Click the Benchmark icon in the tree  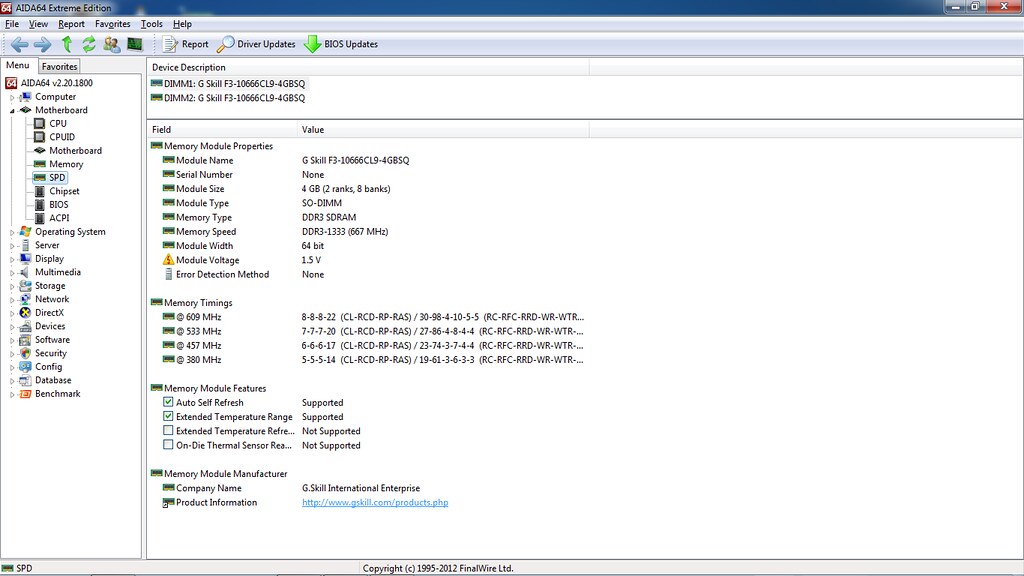(25, 394)
